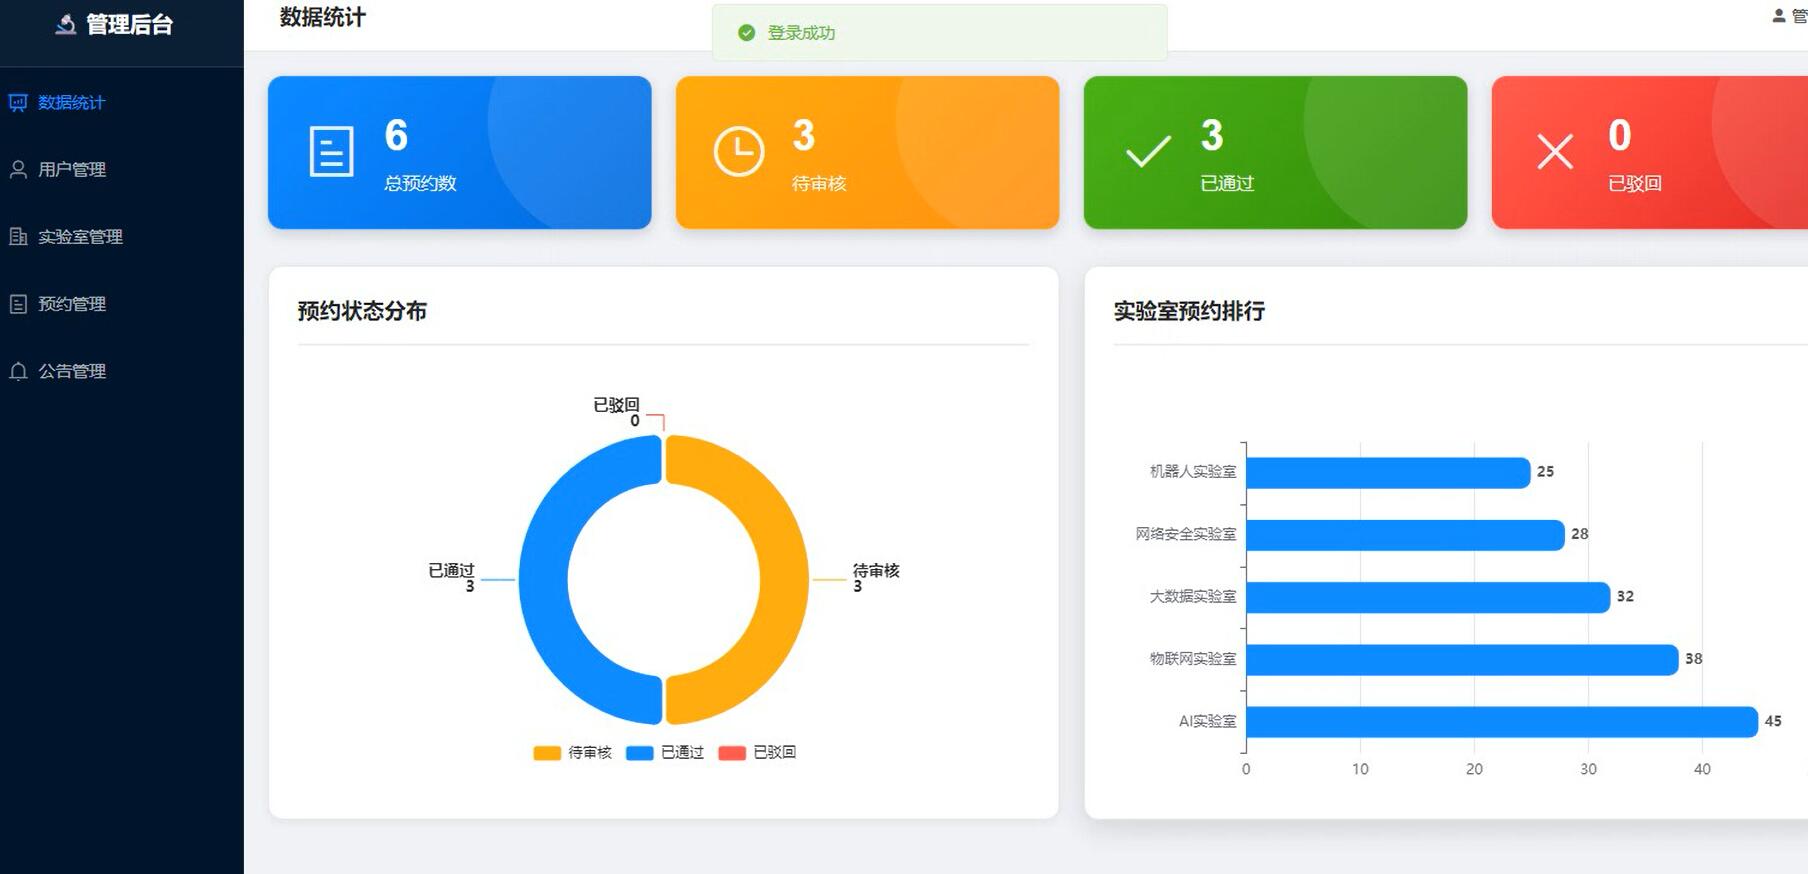The width and height of the screenshot is (1808, 874).
Task: Click the X icon on 已驳回 card
Action: coord(1555,152)
